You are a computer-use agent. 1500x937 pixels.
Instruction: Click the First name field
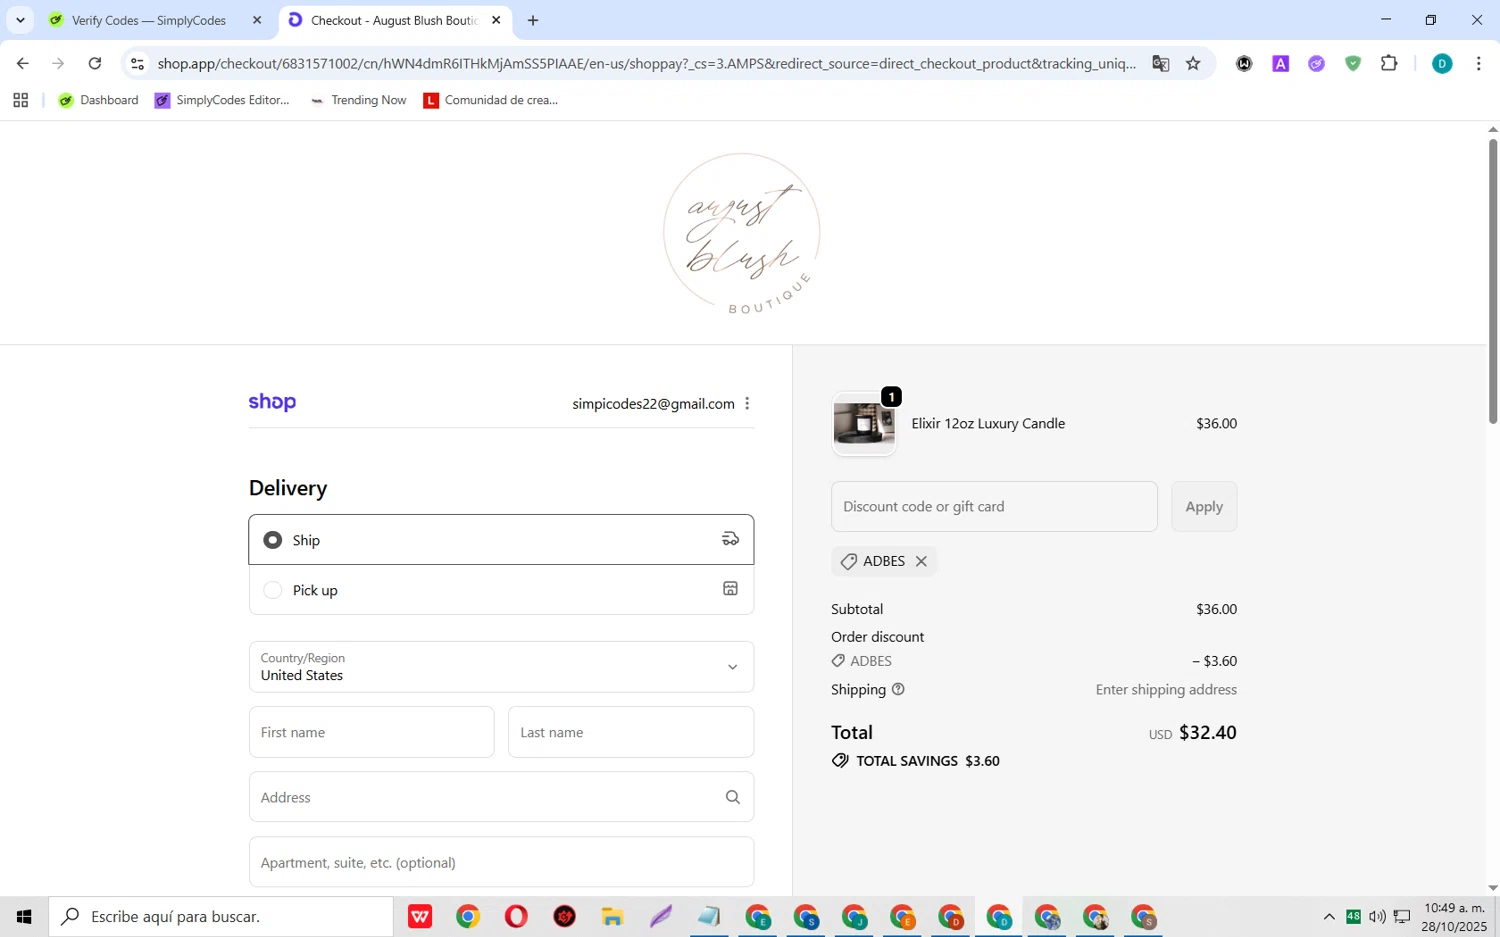point(371,732)
